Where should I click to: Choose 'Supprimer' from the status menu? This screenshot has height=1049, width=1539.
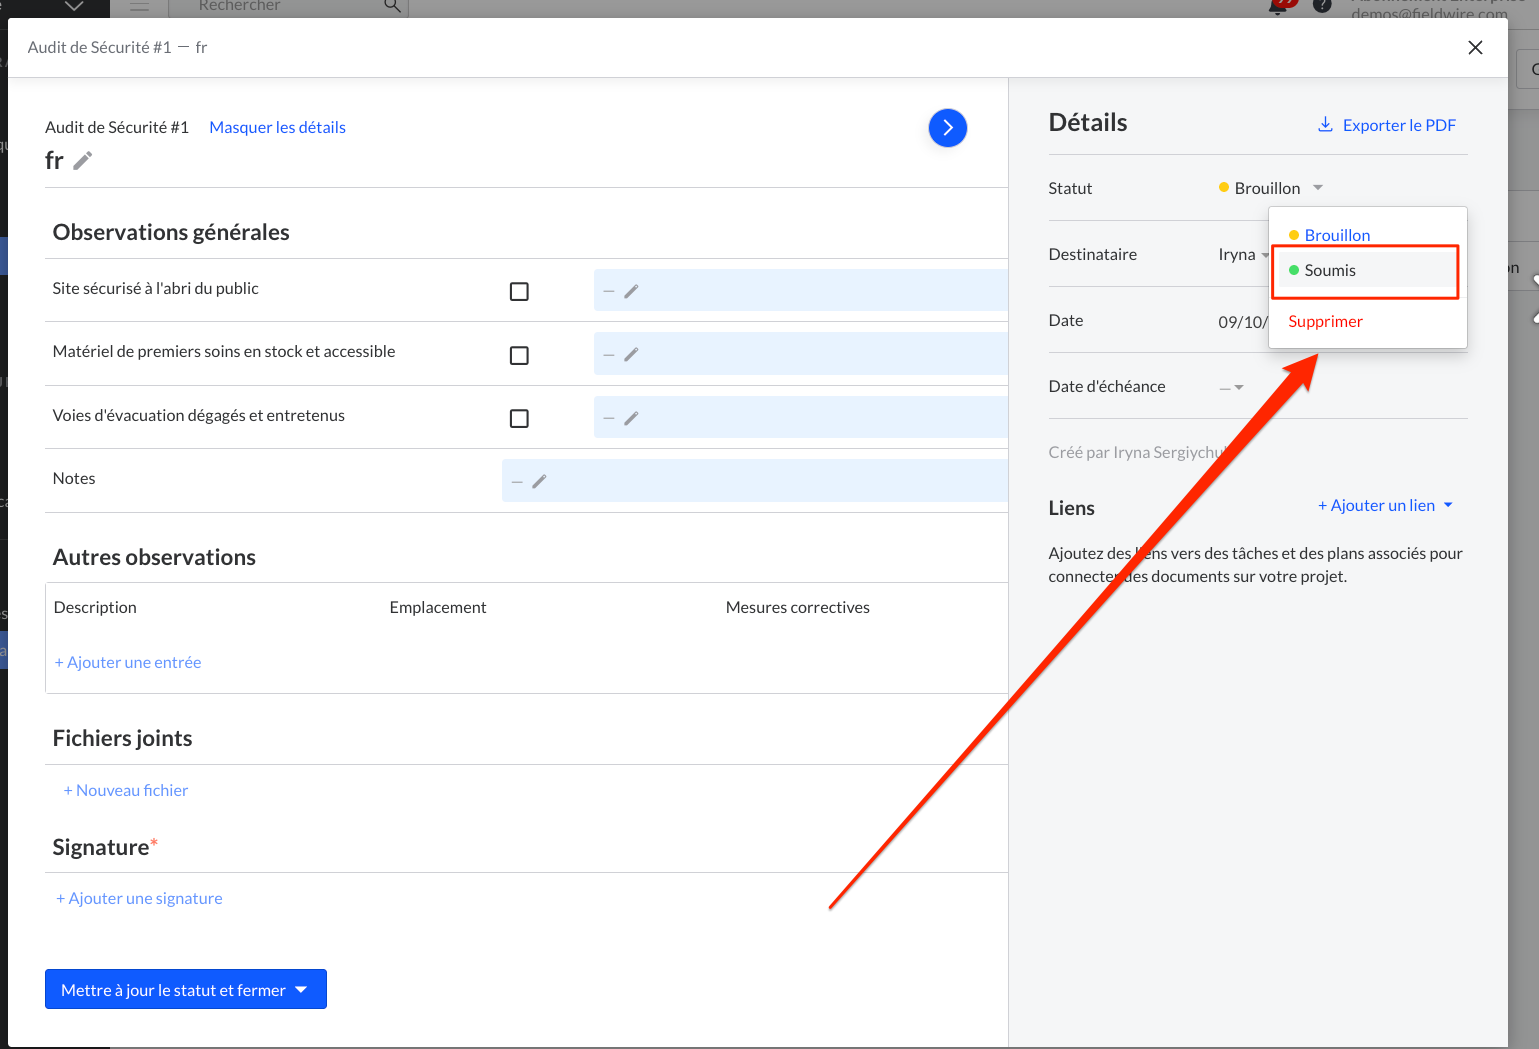pos(1325,322)
